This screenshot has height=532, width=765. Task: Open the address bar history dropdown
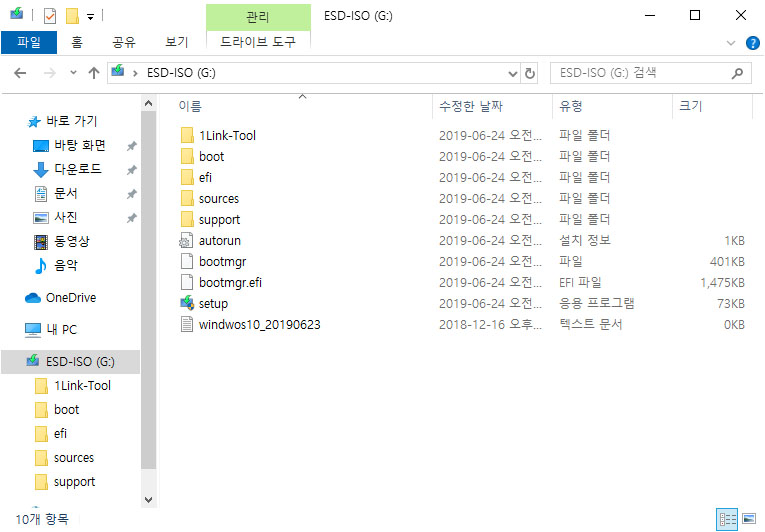pos(512,74)
